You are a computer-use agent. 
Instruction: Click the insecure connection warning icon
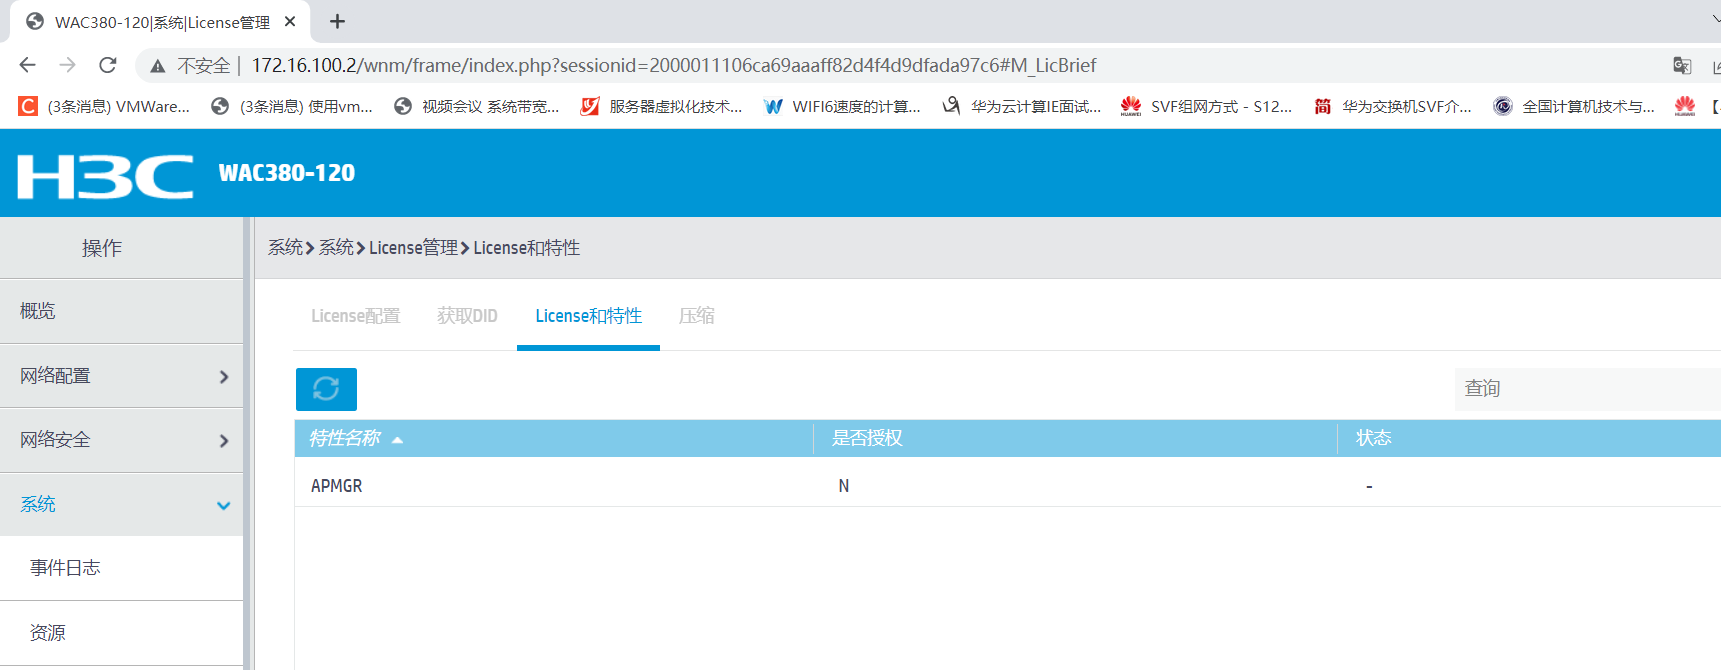tap(158, 66)
